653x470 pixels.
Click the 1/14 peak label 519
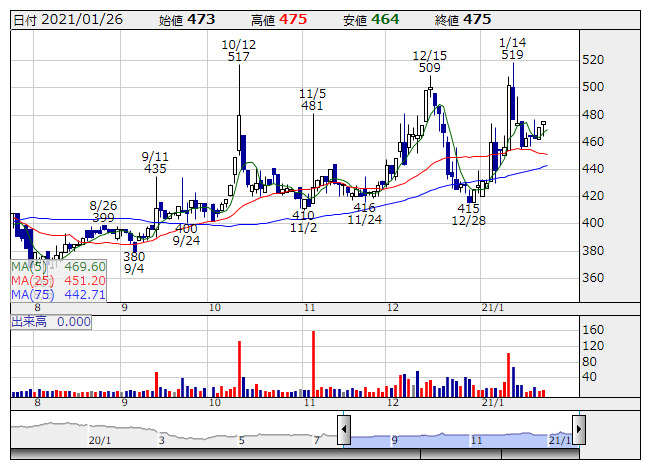point(513,56)
